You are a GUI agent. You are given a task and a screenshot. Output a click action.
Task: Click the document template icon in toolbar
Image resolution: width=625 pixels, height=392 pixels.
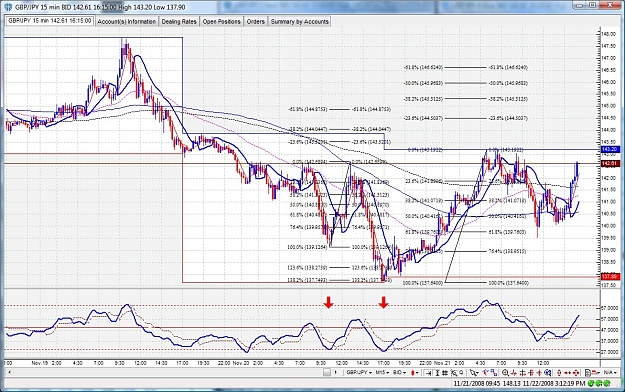[x=588, y=373]
